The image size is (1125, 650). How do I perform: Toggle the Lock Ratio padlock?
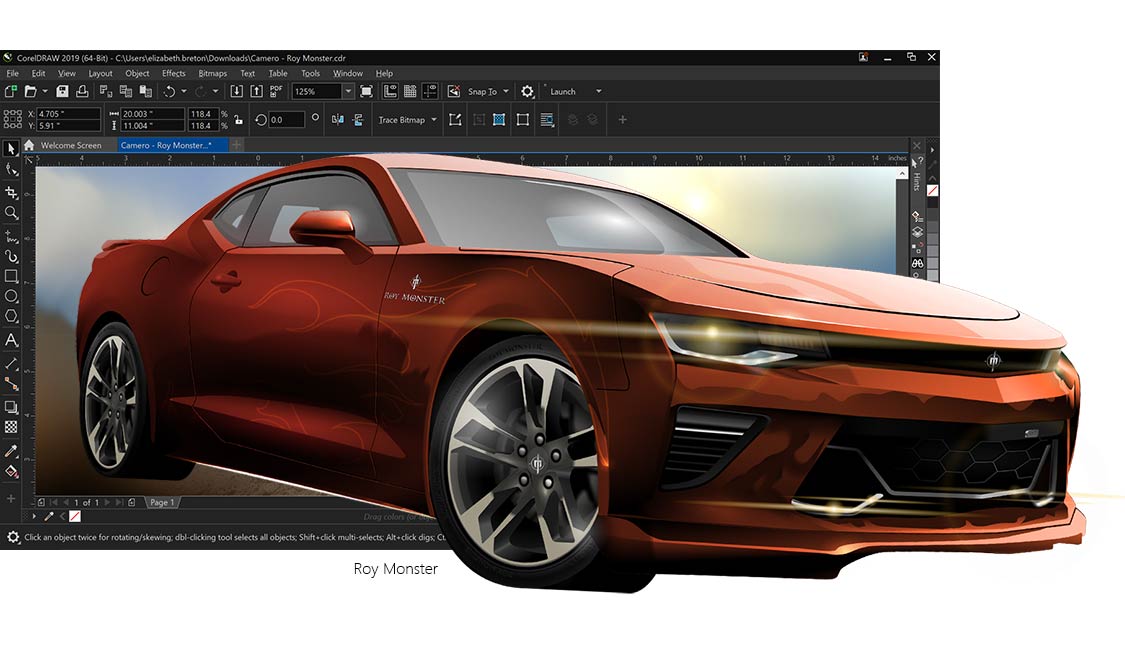(238, 120)
